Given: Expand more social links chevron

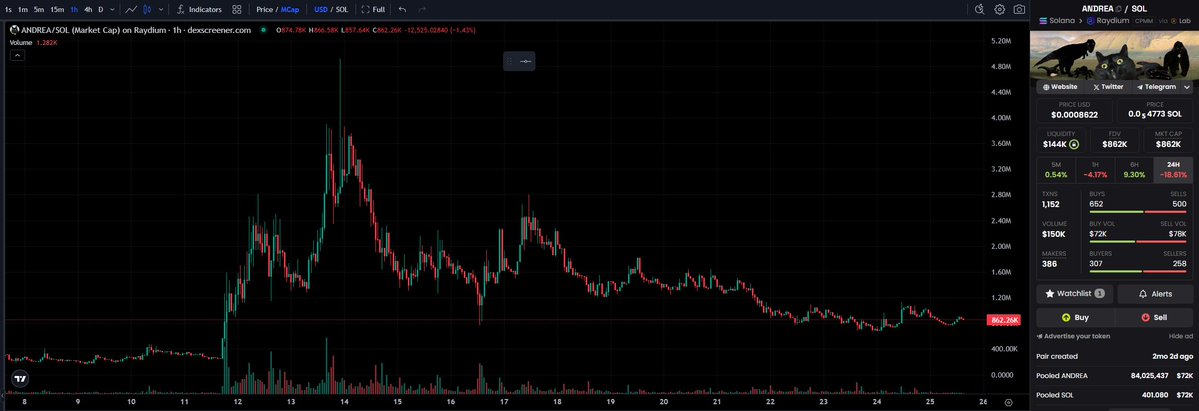Looking at the screenshot, I should click(1186, 87).
